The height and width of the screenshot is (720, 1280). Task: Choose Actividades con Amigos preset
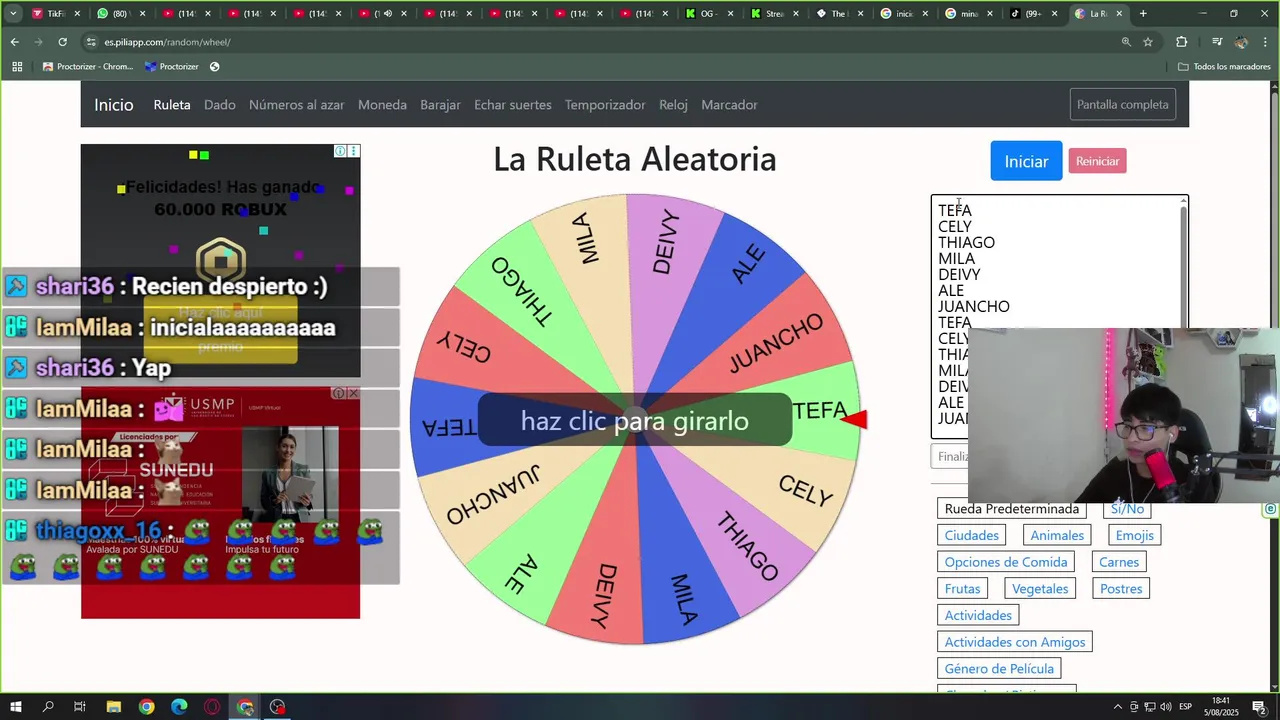click(1015, 642)
